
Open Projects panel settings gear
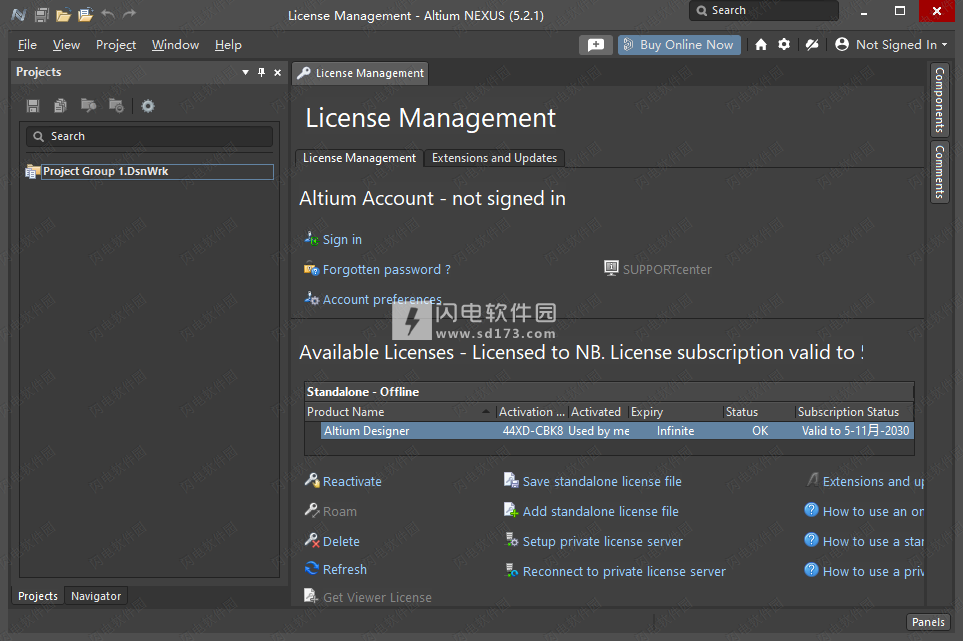point(147,106)
